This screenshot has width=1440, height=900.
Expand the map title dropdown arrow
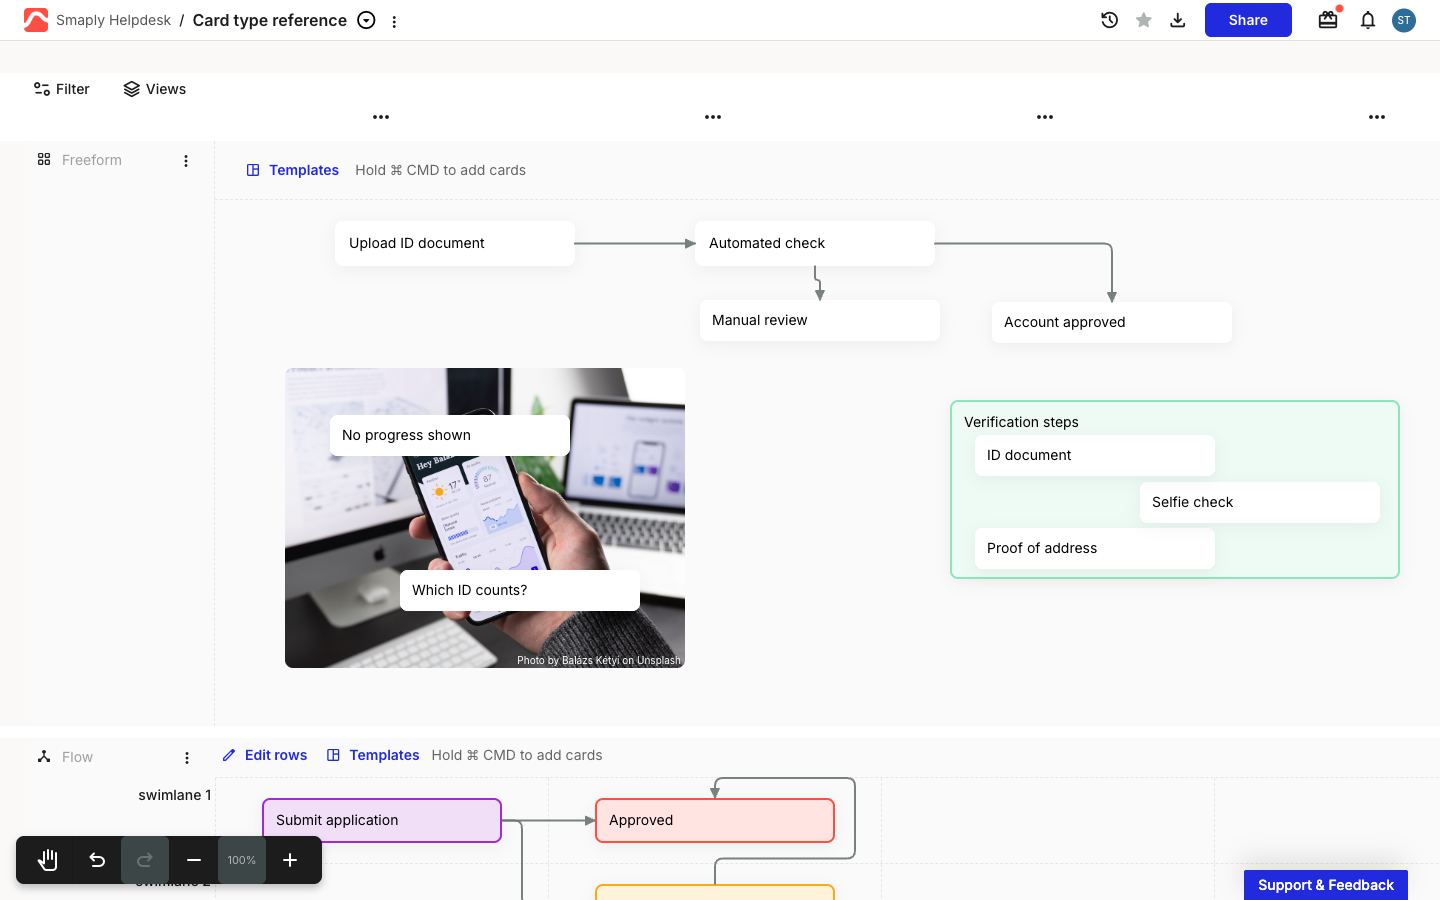click(367, 20)
